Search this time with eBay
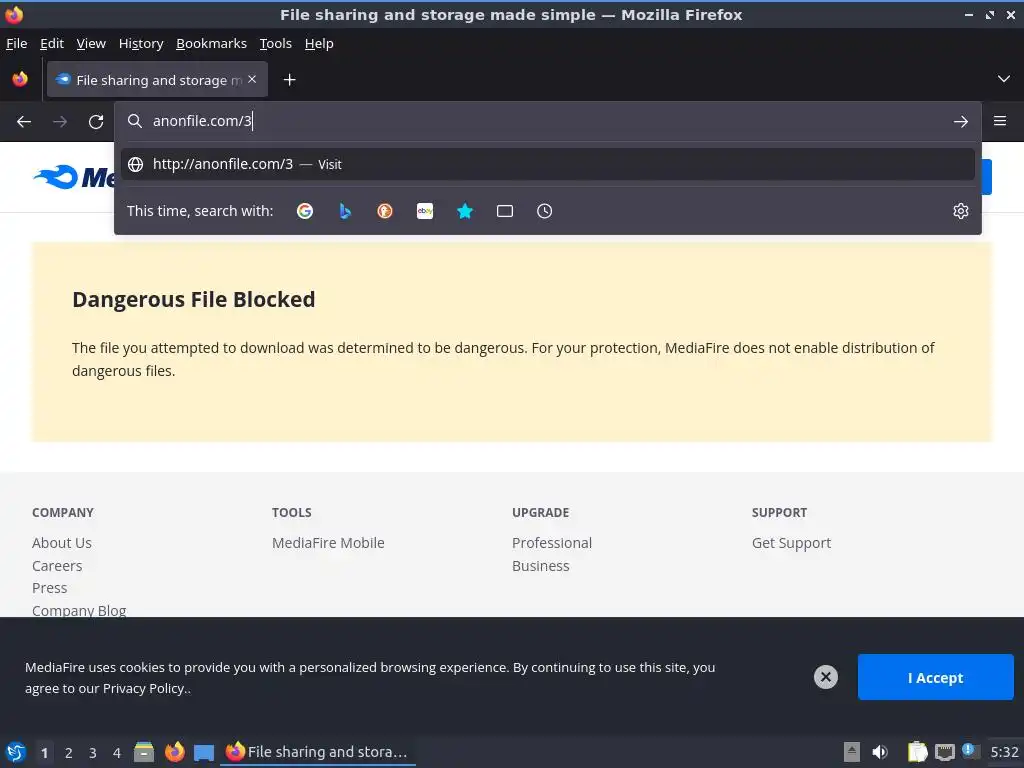1024x768 pixels. [424, 211]
